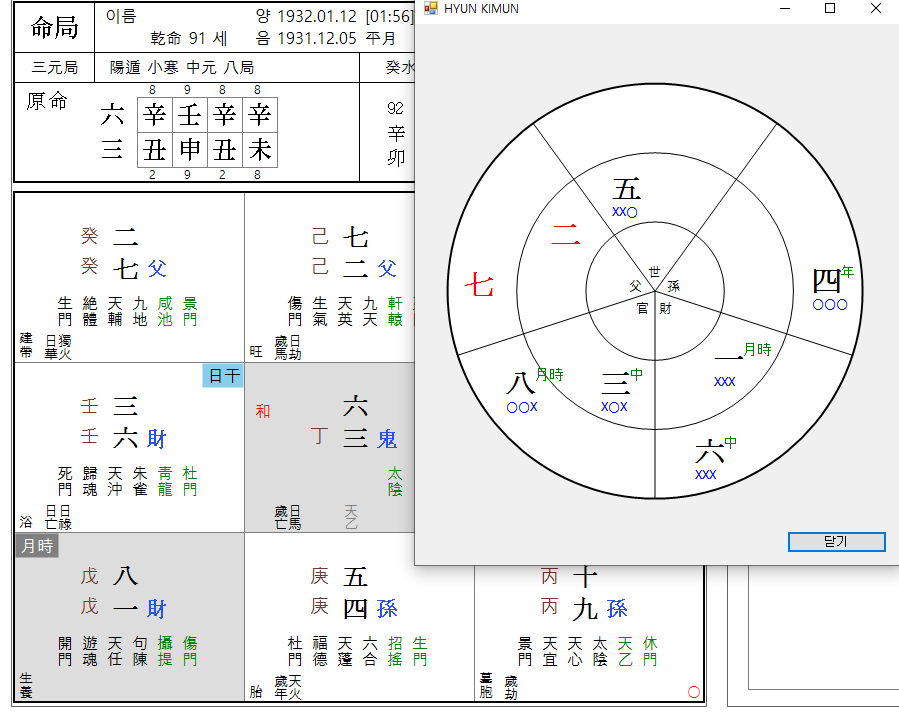Click 申 in the four-pillar grid
Image resolution: width=899 pixels, height=720 pixels.
click(189, 150)
